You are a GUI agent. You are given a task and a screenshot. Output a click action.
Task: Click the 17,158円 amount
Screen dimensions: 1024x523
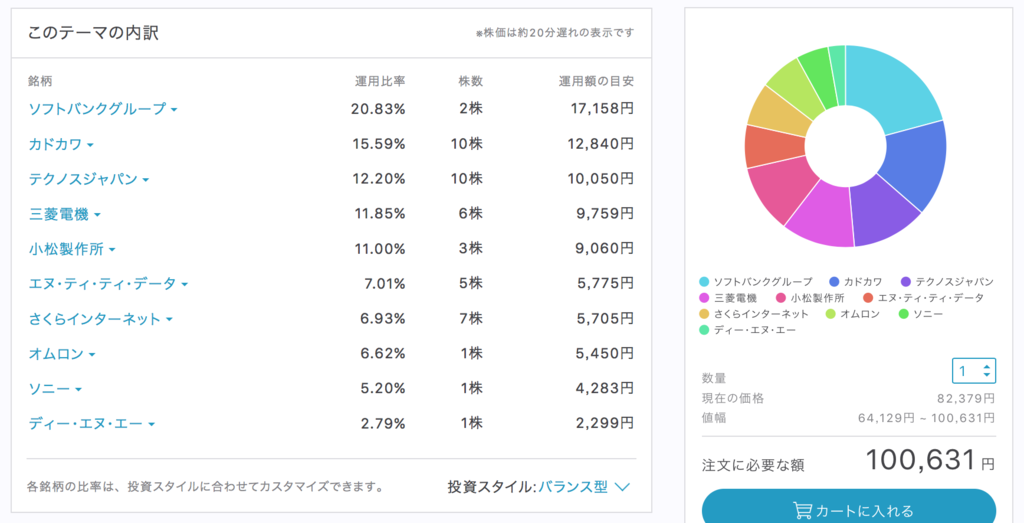[601, 109]
